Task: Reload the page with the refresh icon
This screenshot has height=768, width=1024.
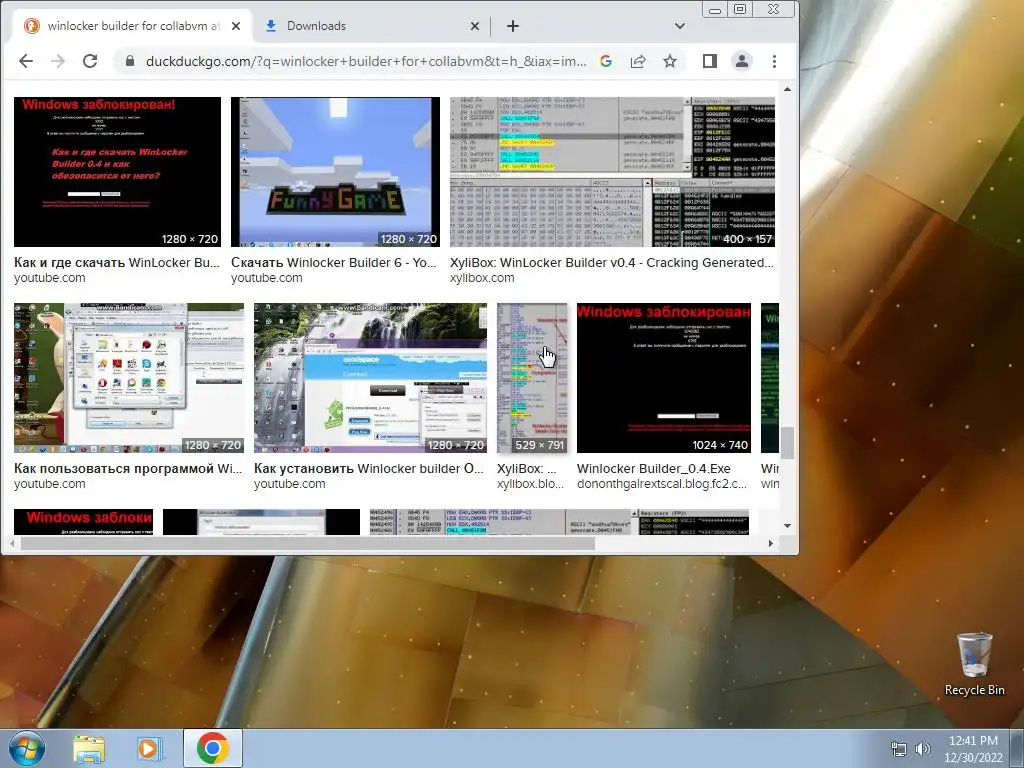Action: click(x=90, y=61)
